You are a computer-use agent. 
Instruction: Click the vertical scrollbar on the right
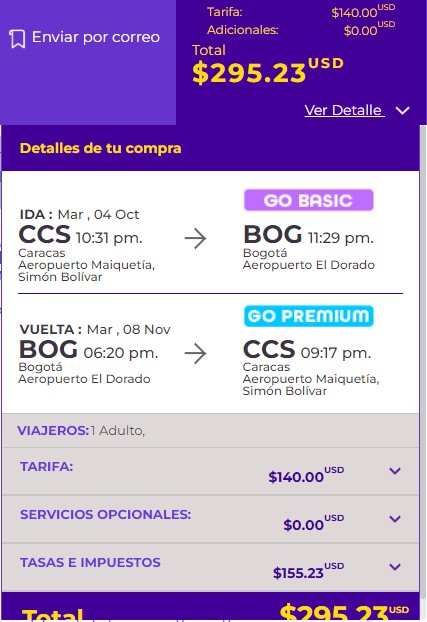click(423, 357)
